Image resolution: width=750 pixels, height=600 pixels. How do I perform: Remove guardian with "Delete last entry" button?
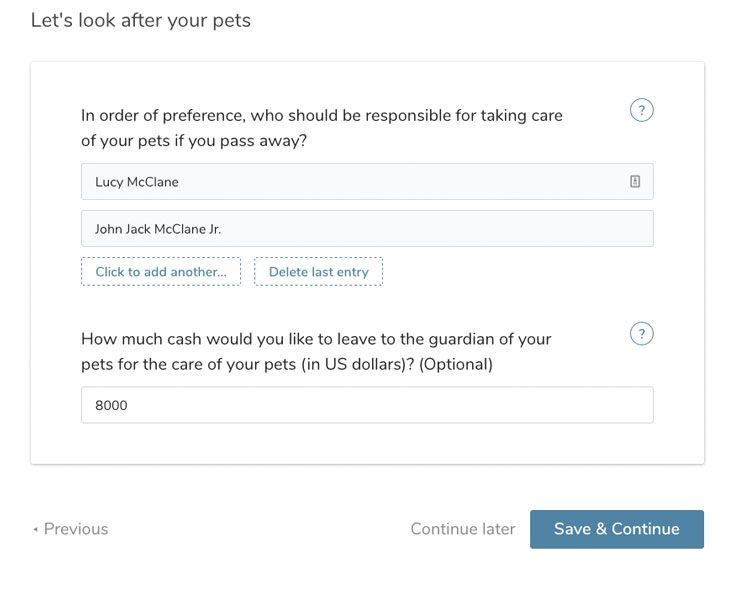[x=318, y=272]
